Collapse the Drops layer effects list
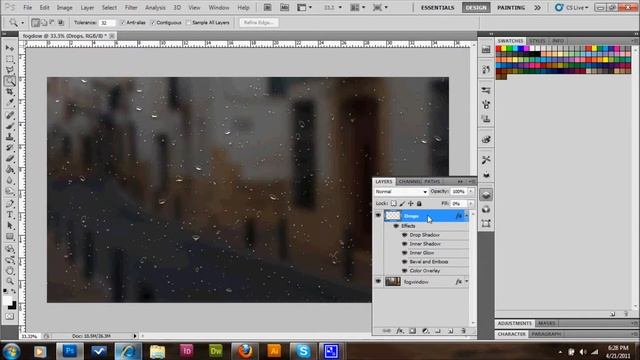 pos(467,216)
